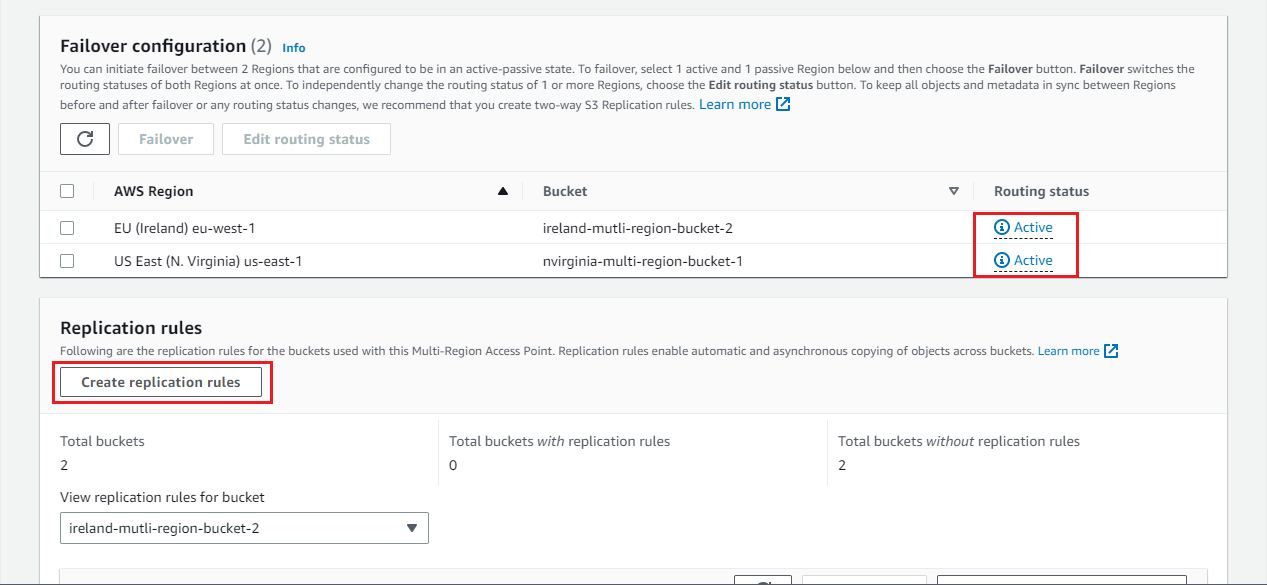Click Create replication rules button
Screen dimensions: 1267x585
(x=161, y=382)
